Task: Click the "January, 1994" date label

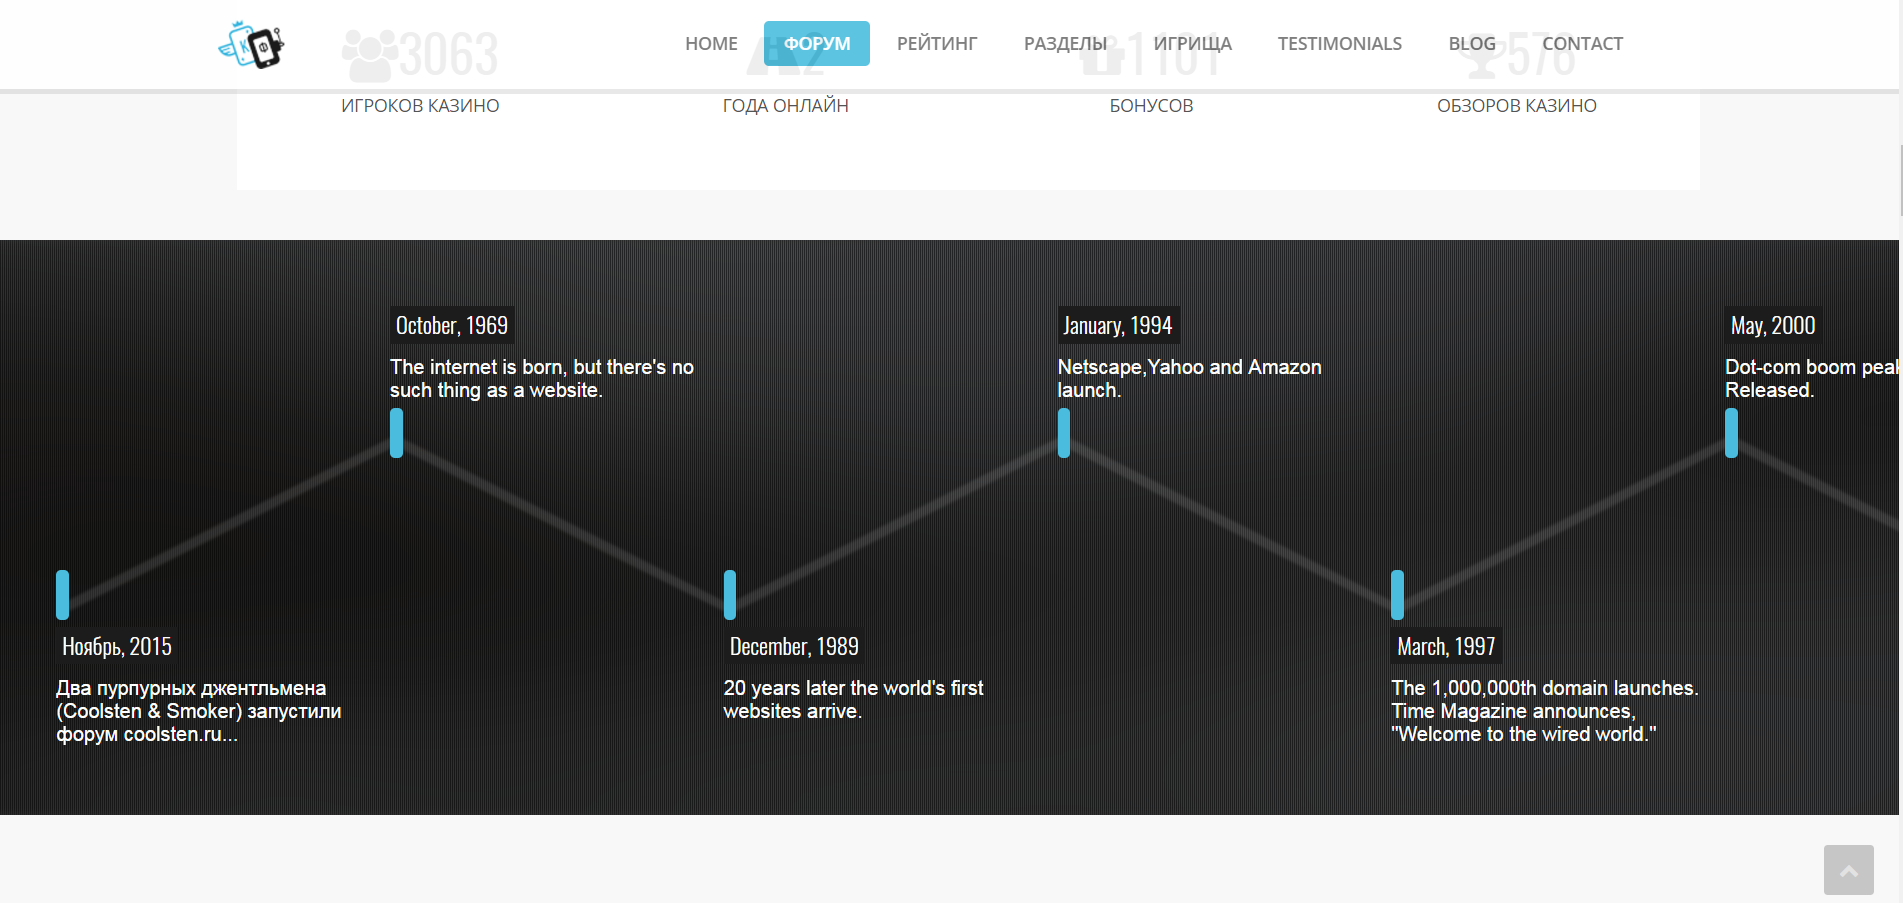Action: click(1118, 326)
